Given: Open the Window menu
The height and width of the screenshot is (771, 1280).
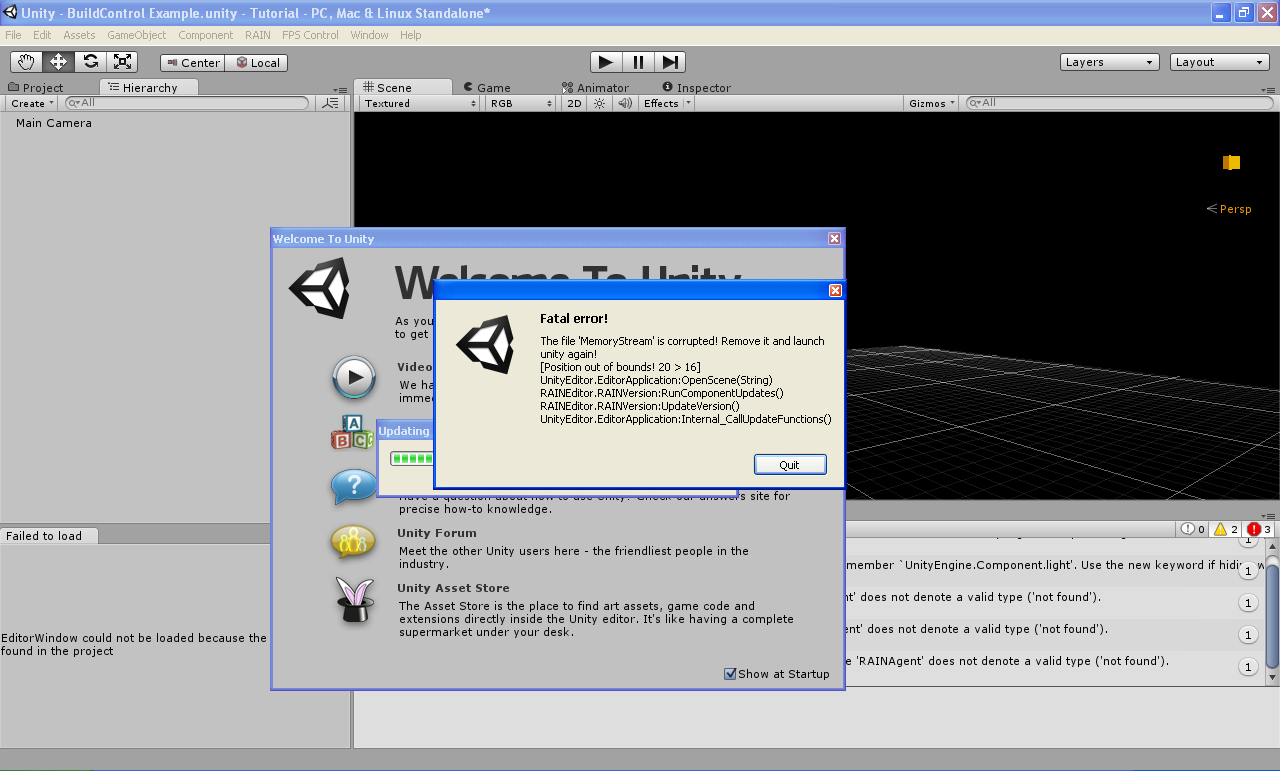Looking at the screenshot, I should click(x=369, y=35).
